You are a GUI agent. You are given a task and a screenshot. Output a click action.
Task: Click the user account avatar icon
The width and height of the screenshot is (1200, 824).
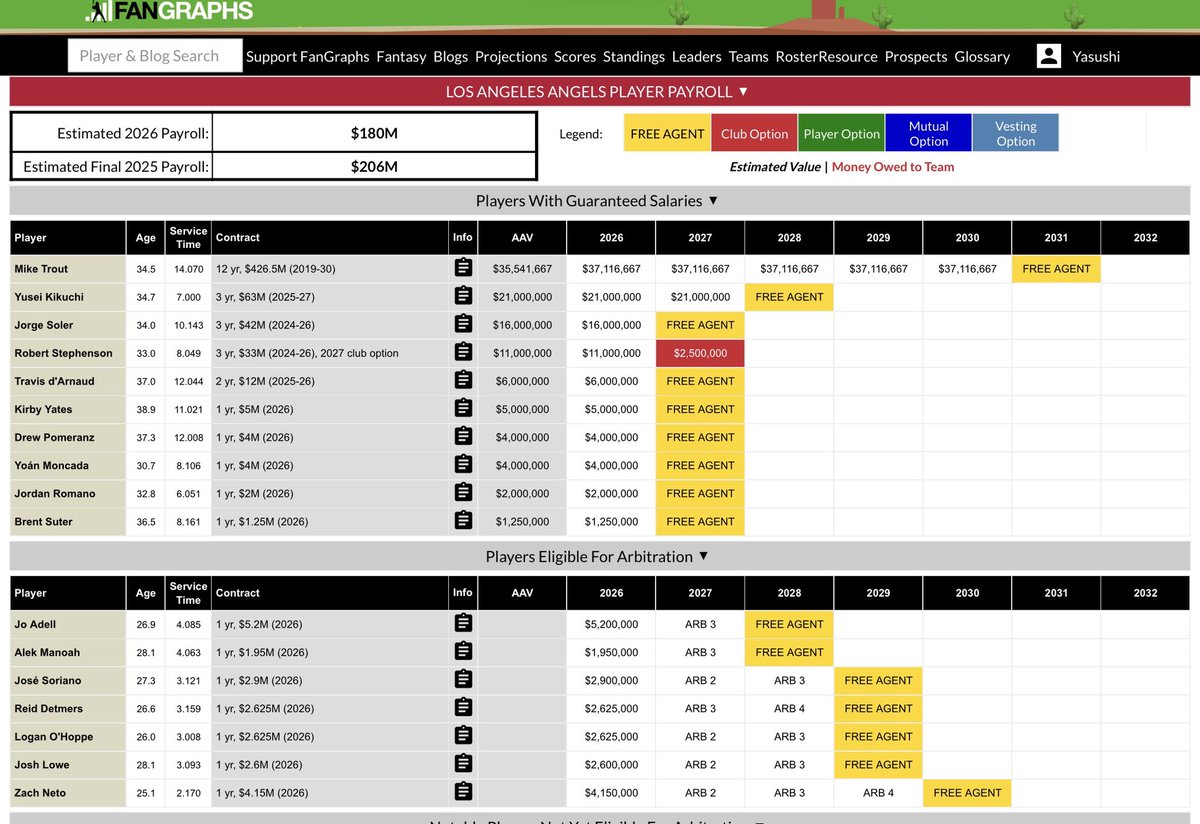pyautogui.click(x=1049, y=56)
